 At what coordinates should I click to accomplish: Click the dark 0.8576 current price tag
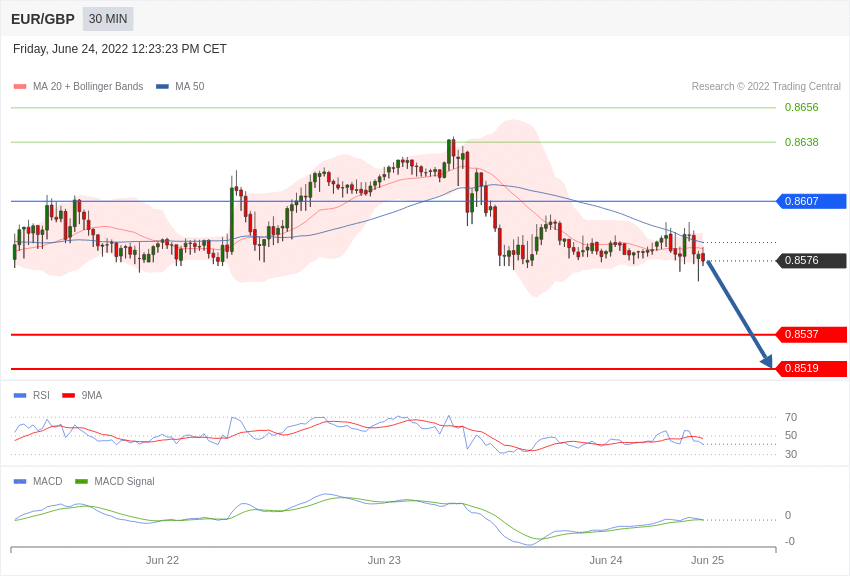(812, 260)
